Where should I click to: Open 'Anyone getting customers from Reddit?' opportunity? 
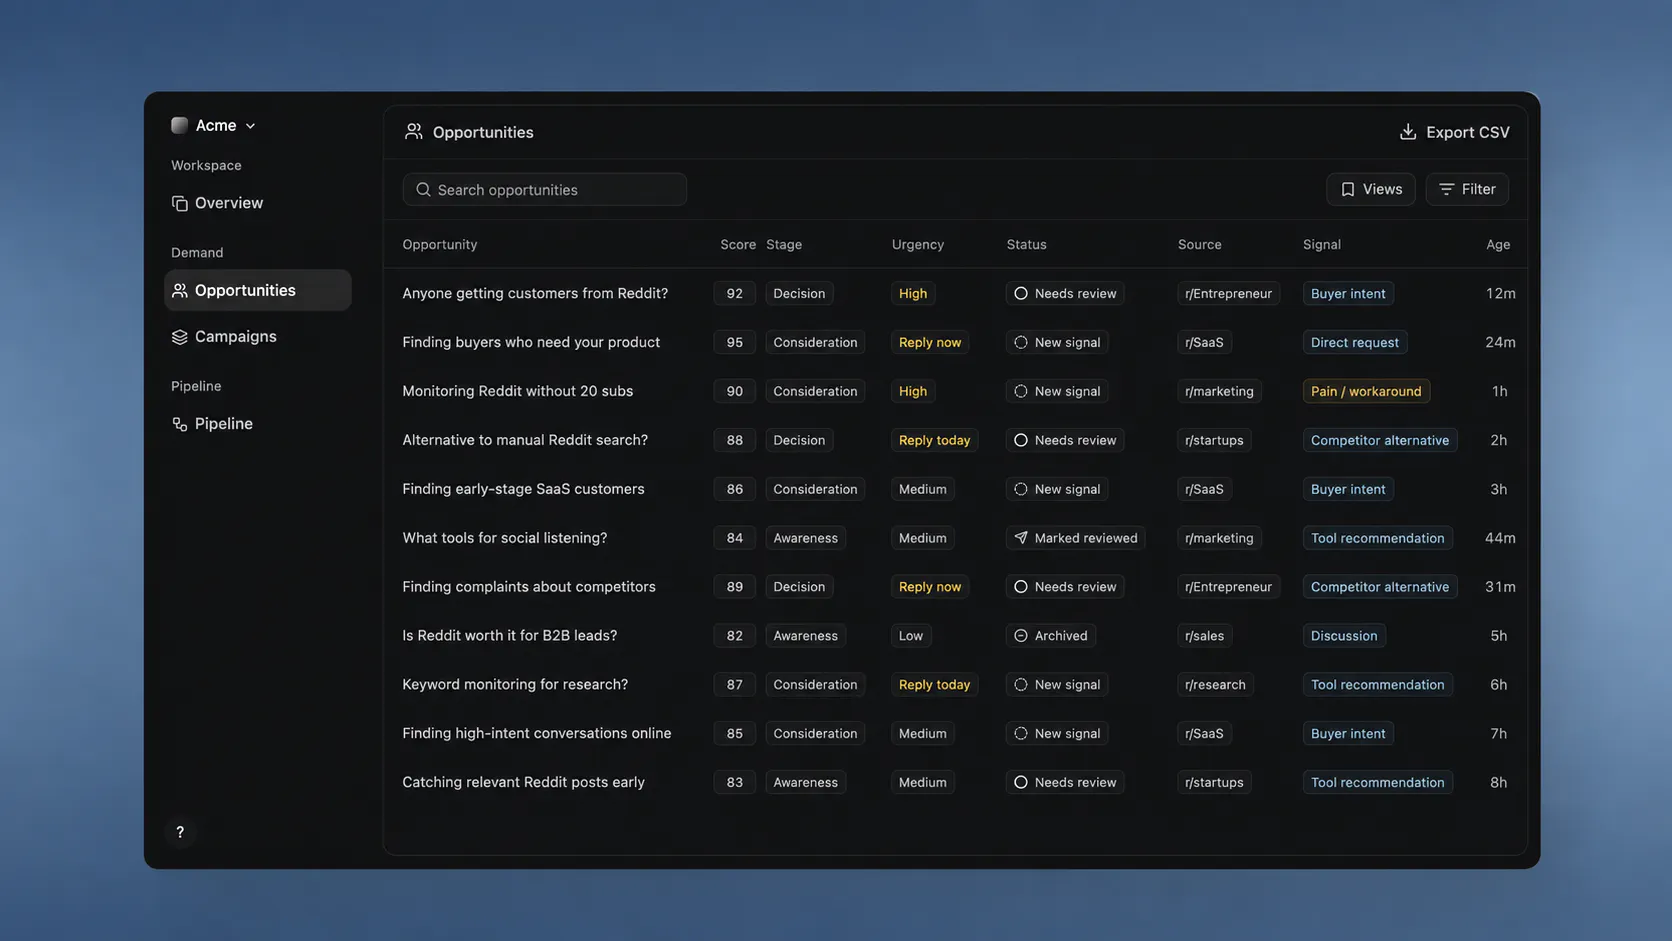pos(535,294)
